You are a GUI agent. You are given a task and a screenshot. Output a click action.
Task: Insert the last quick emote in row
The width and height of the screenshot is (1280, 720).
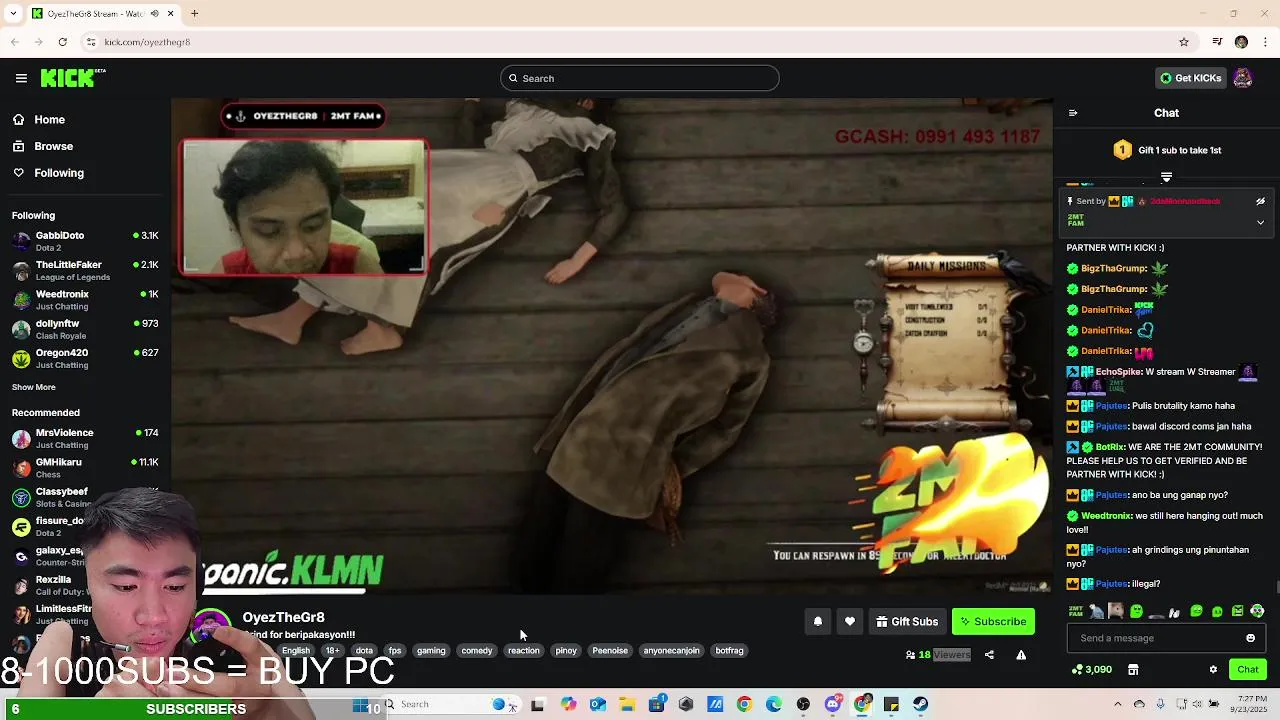[1257, 611]
